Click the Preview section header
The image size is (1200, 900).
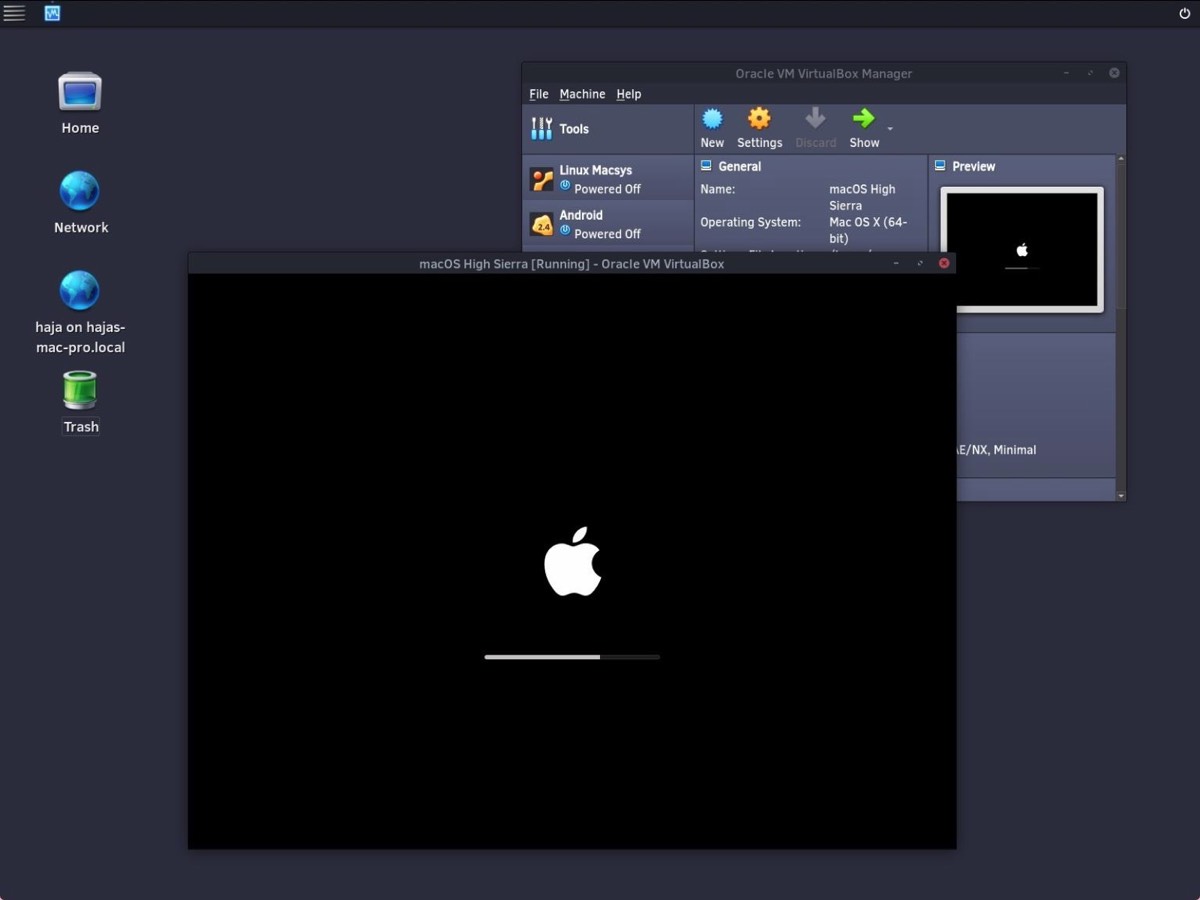click(972, 167)
